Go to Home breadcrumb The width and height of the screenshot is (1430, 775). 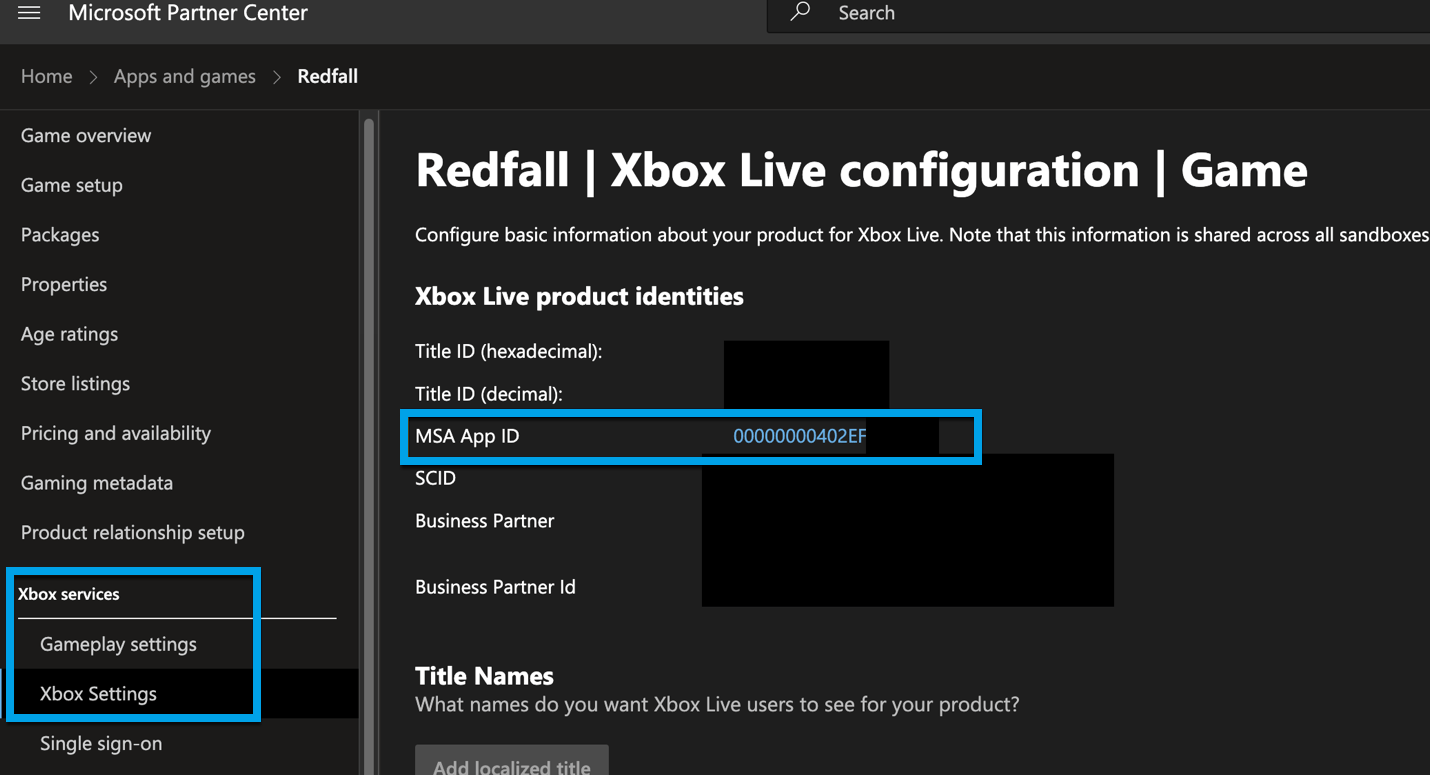point(47,77)
